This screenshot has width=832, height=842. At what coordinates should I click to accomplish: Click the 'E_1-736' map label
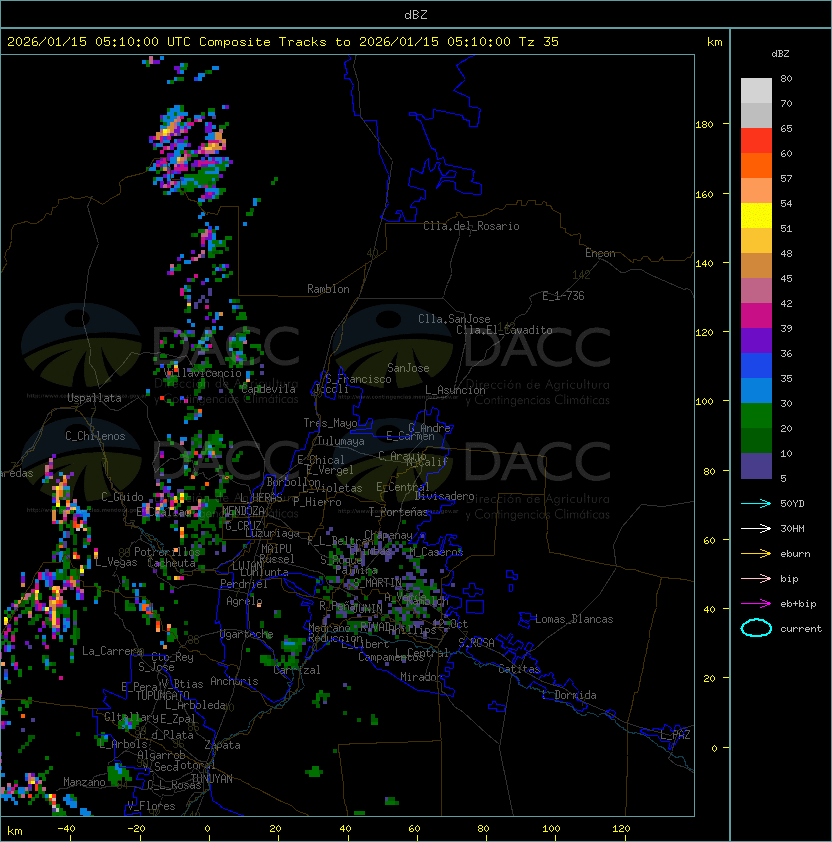coord(563,296)
